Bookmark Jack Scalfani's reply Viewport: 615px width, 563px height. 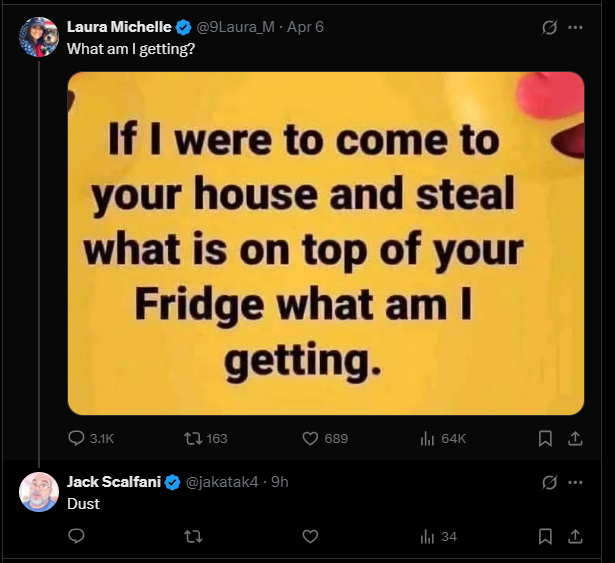[x=545, y=537]
